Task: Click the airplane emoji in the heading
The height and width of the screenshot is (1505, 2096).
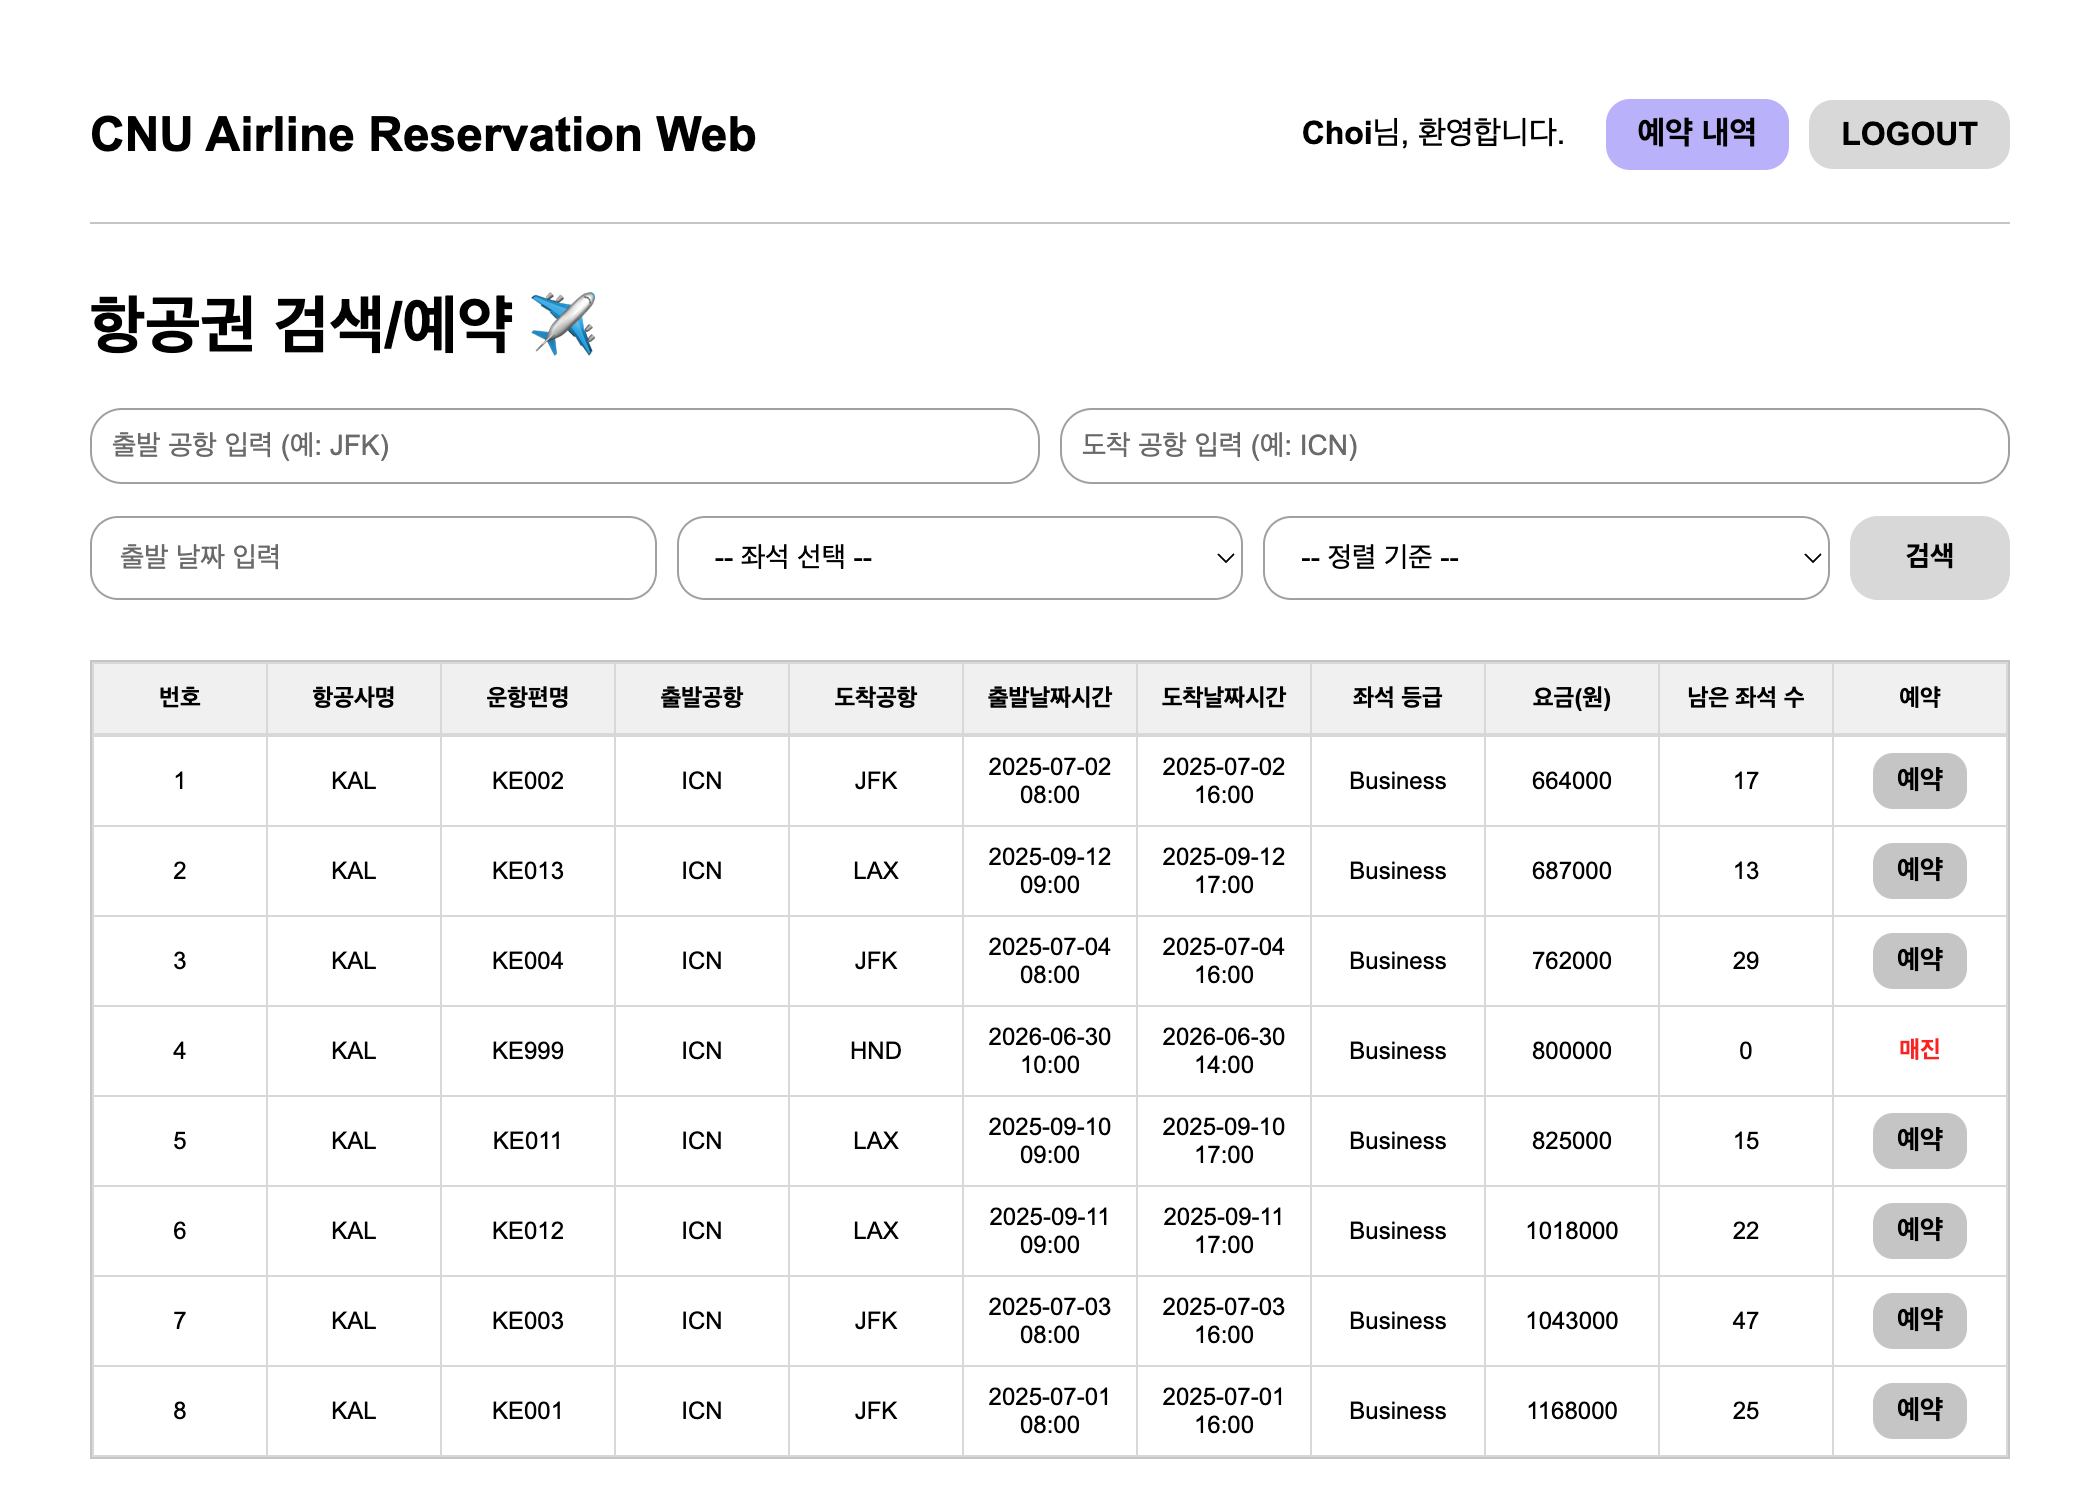Action: tap(563, 324)
